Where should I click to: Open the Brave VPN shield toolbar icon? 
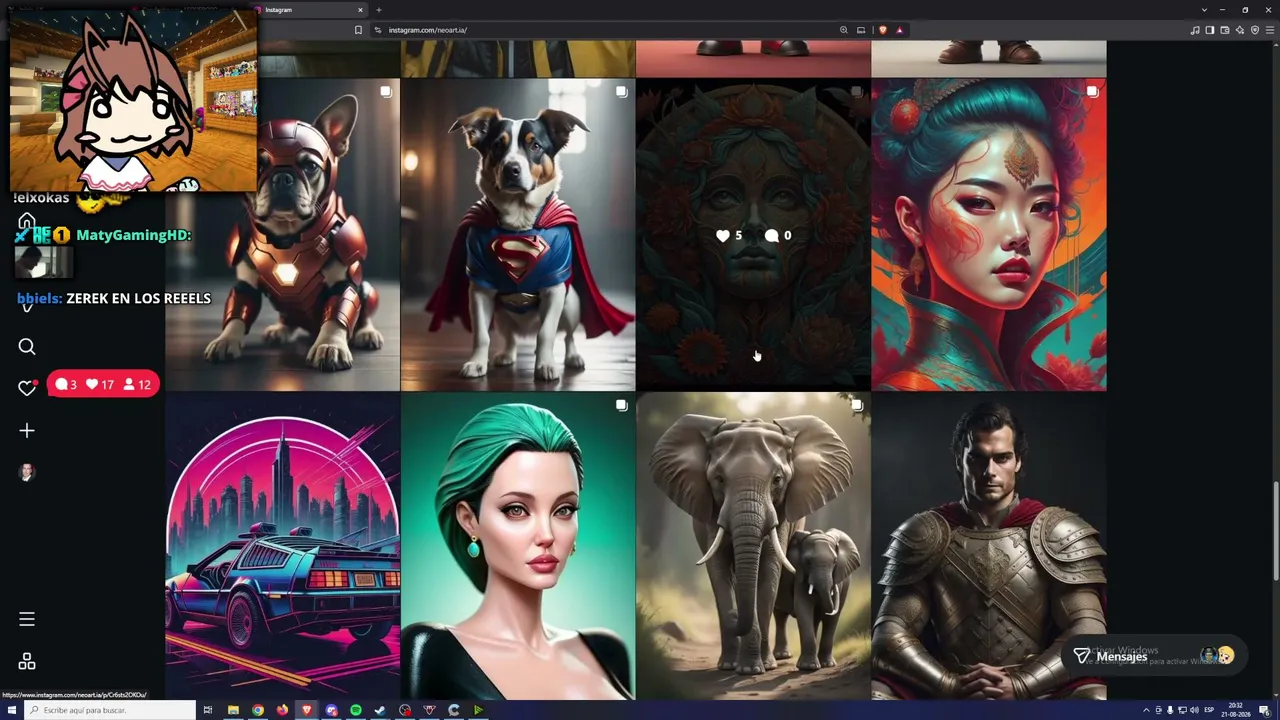point(1255,30)
